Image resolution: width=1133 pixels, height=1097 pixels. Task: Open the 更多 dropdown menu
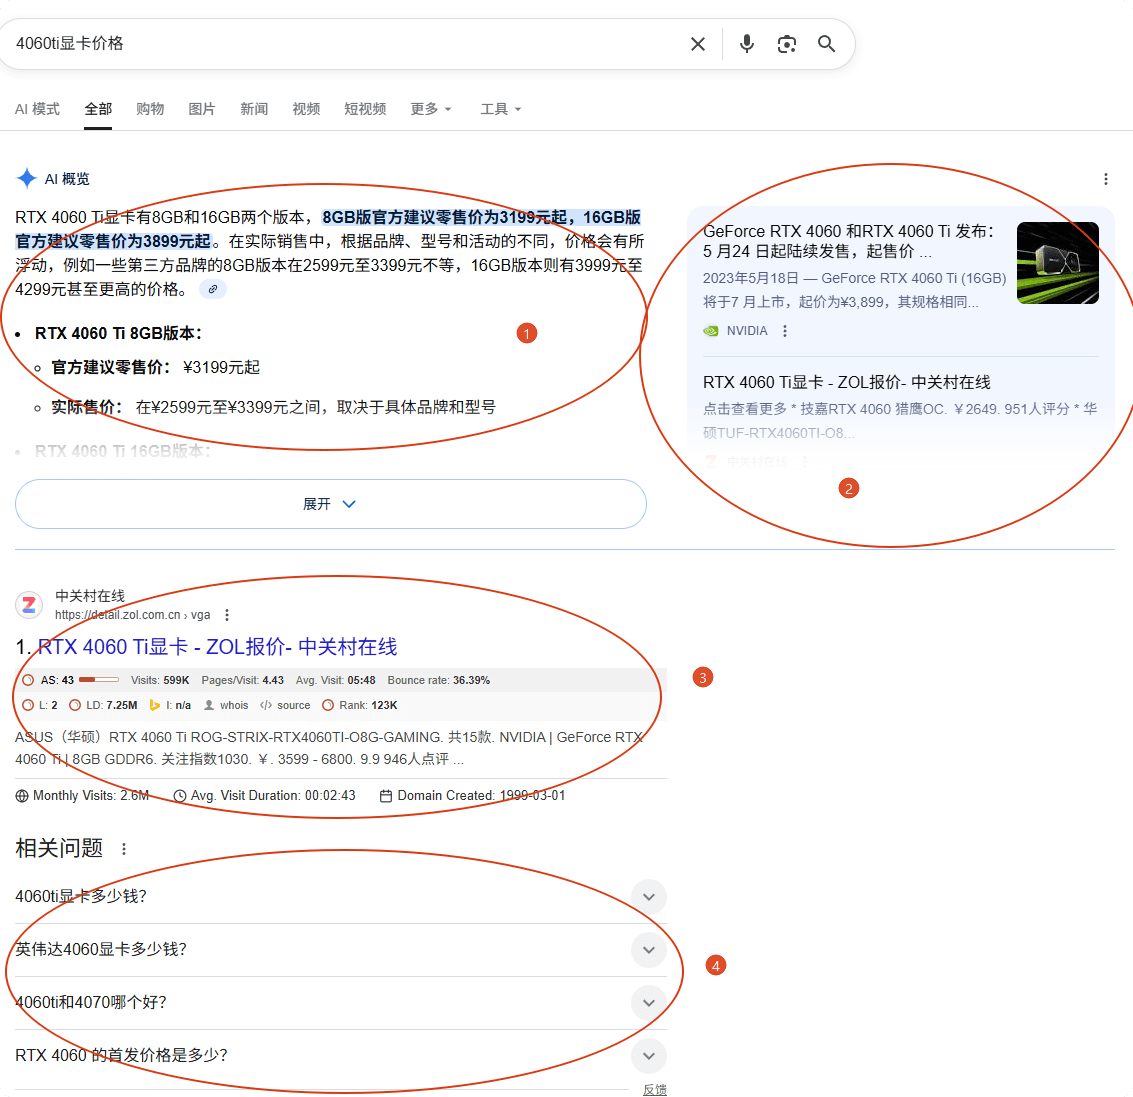click(x=430, y=109)
